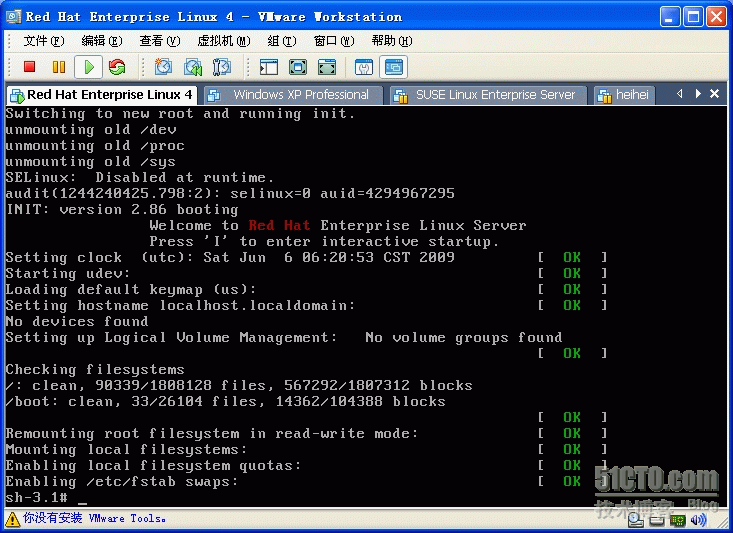The height and width of the screenshot is (533, 733).
Task: Click the network adapter status icon
Action: pyautogui.click(x=677, y=520)
